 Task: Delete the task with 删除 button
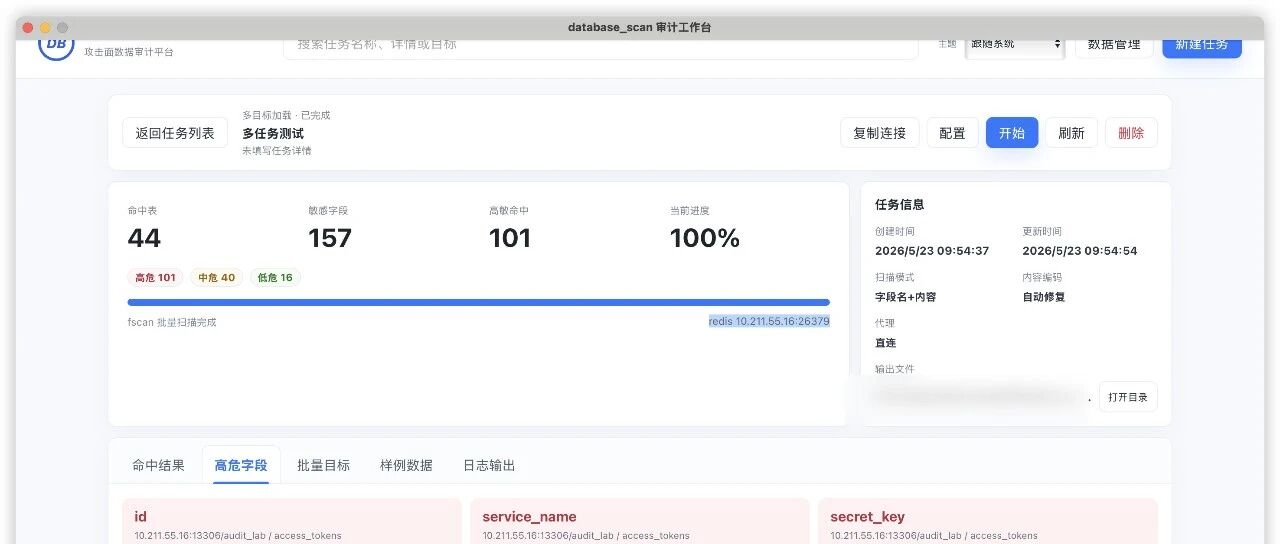tap(1131, 133)
